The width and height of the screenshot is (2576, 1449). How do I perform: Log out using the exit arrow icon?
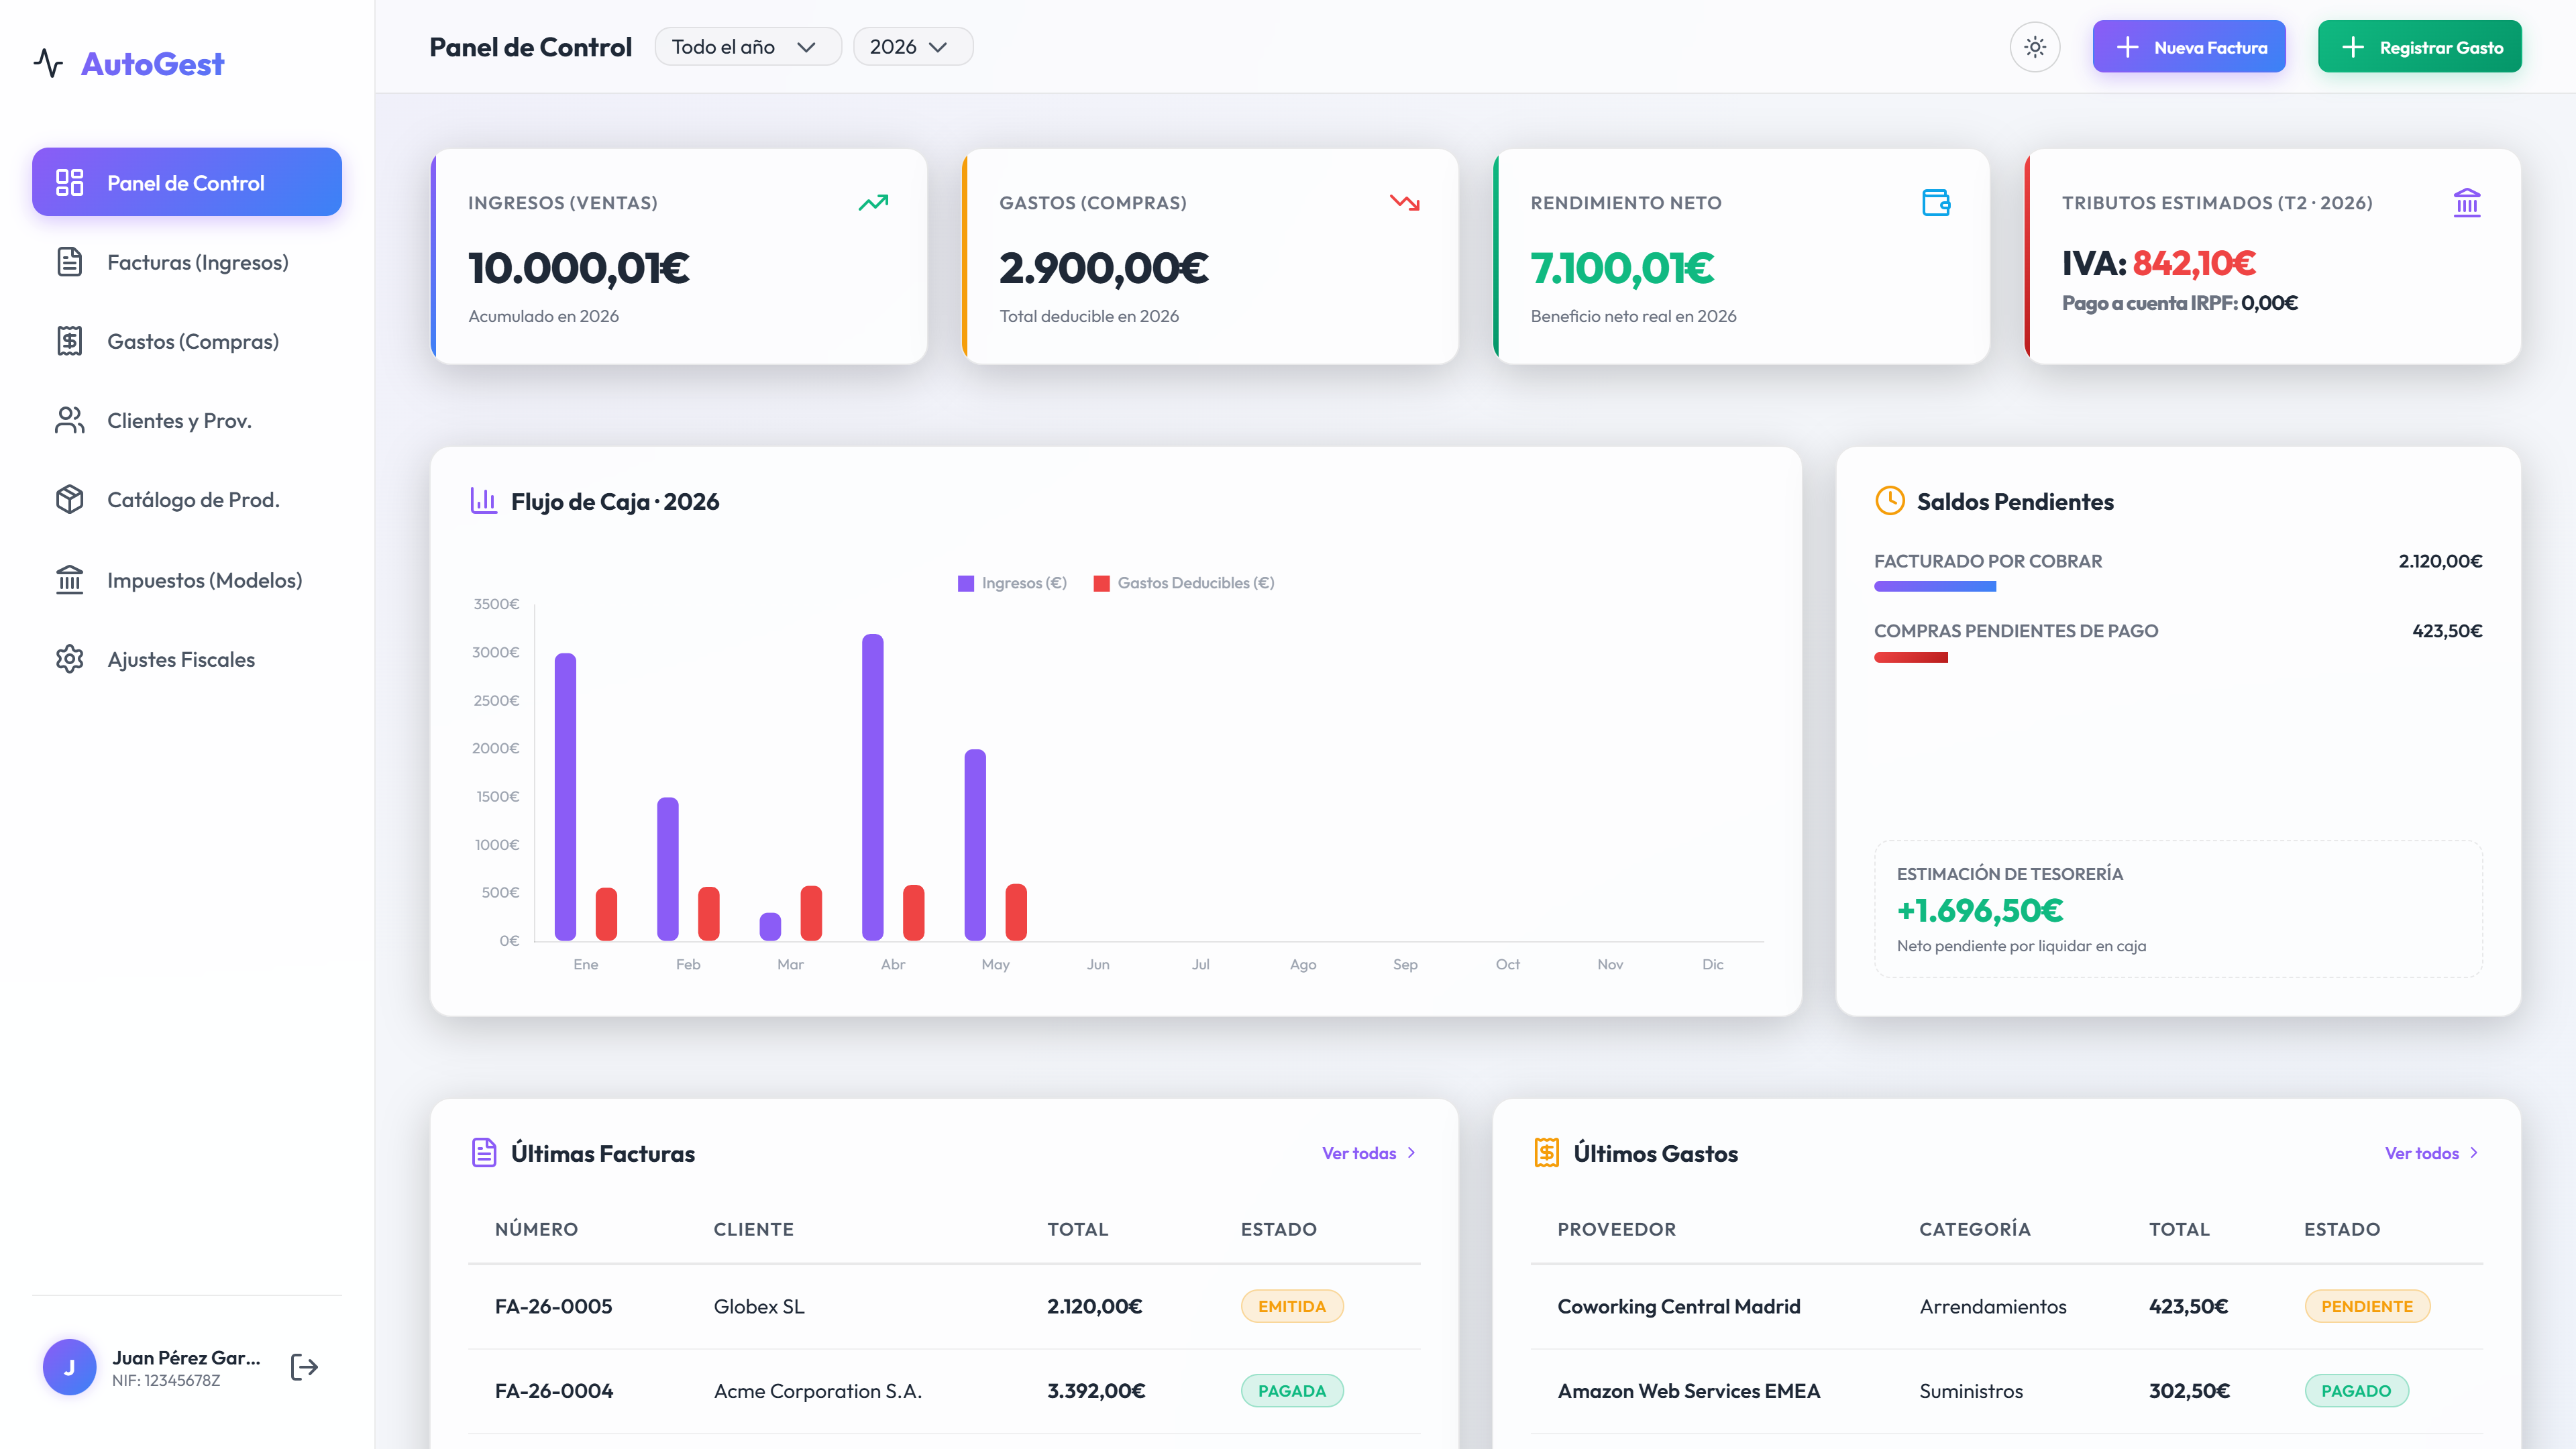(304, 1366)
